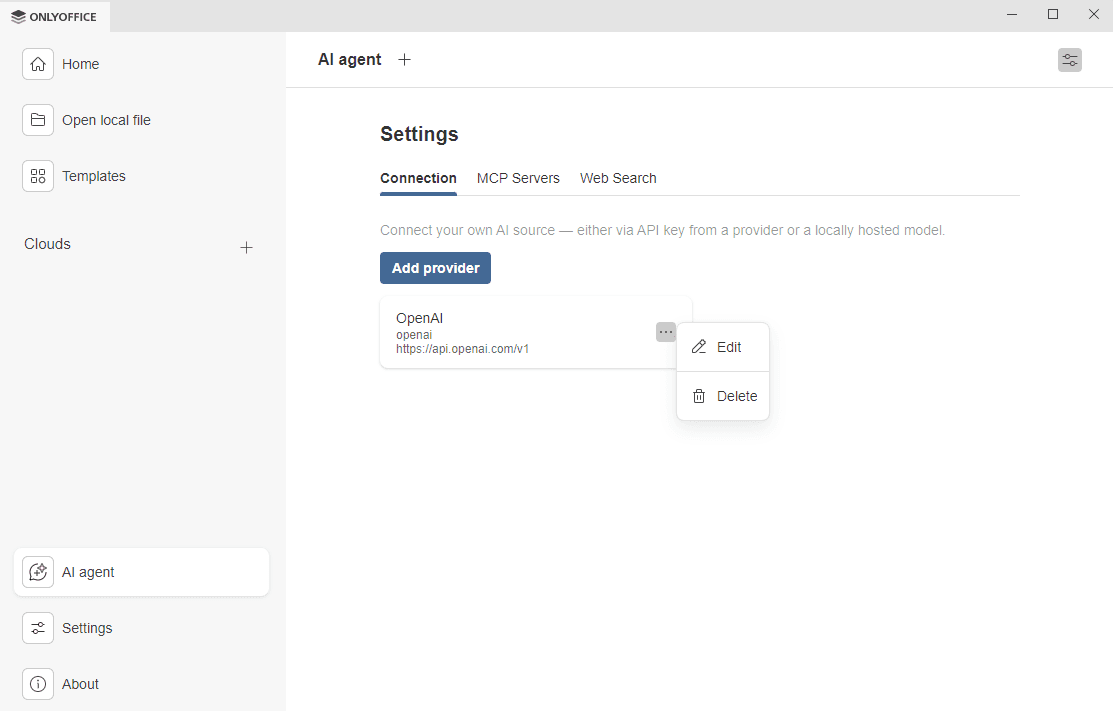Choose Delete from the context menu
This screenshot has height=711, width=1113.
pos(735,396)
